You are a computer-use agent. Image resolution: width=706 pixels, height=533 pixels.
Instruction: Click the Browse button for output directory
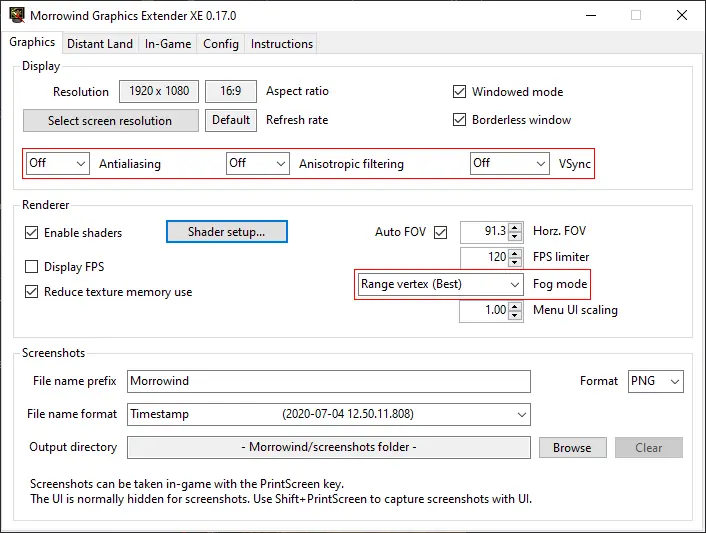click(572, 447)
